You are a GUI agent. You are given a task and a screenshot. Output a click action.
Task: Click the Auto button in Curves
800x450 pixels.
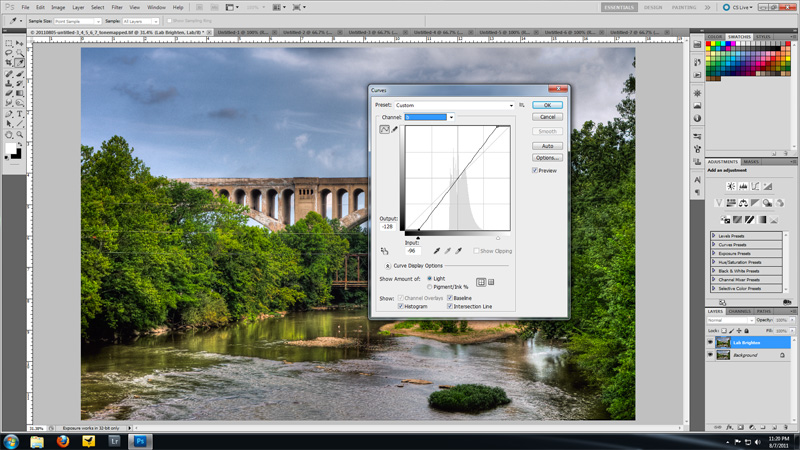(x=547, y=145)
